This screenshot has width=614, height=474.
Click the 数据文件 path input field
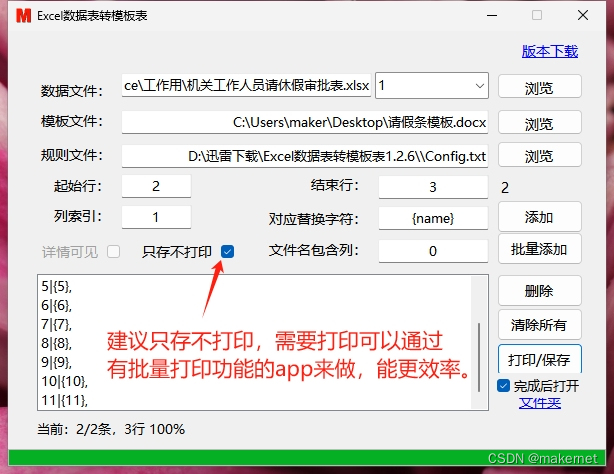coord(246,85)
